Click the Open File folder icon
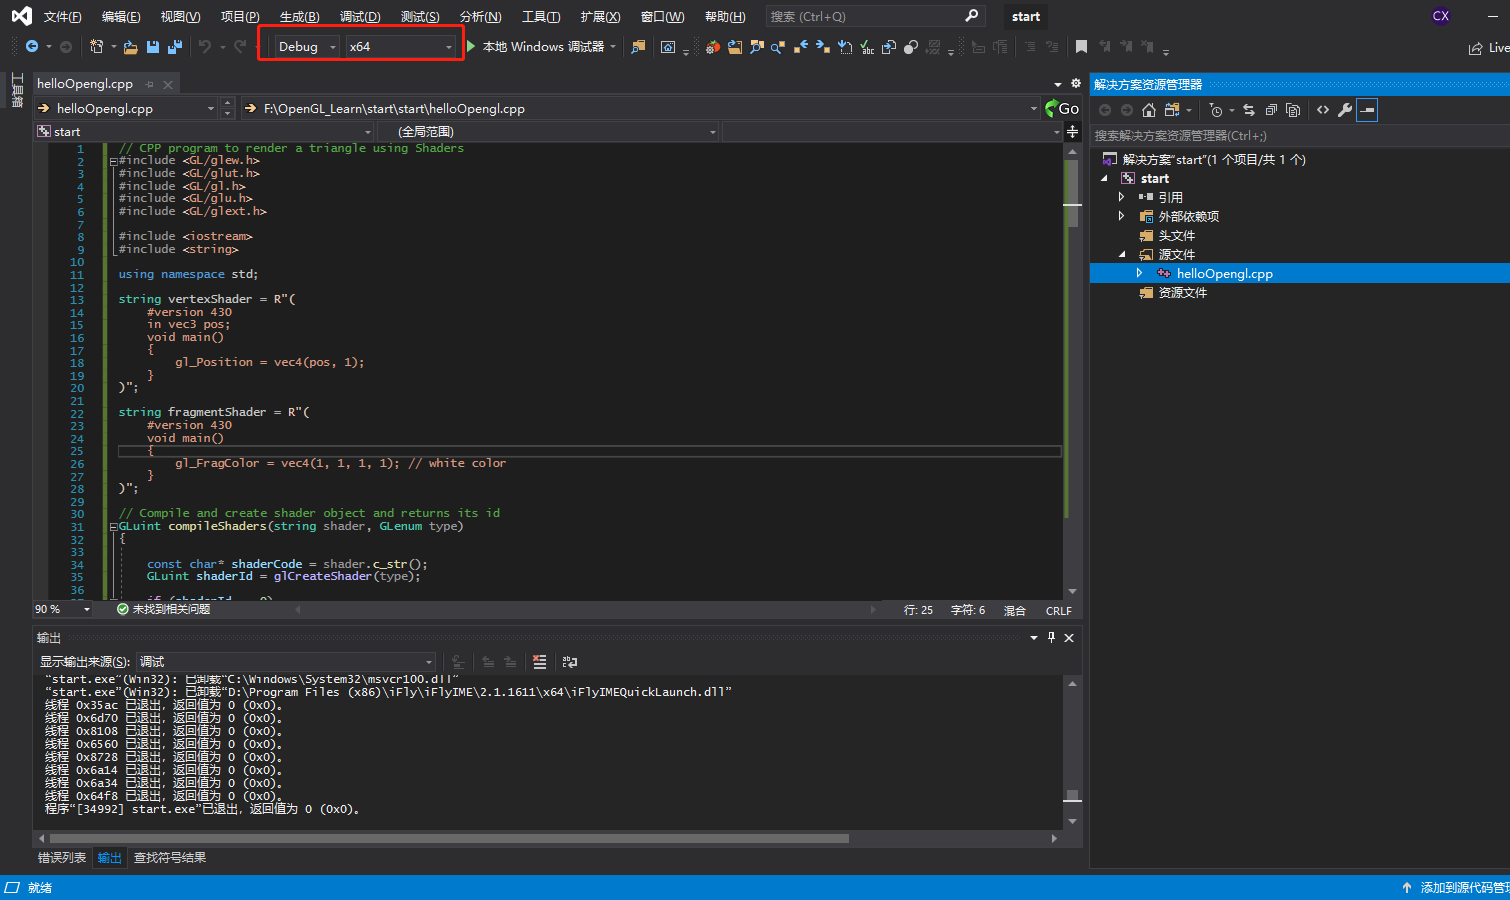 click(131, 47)
